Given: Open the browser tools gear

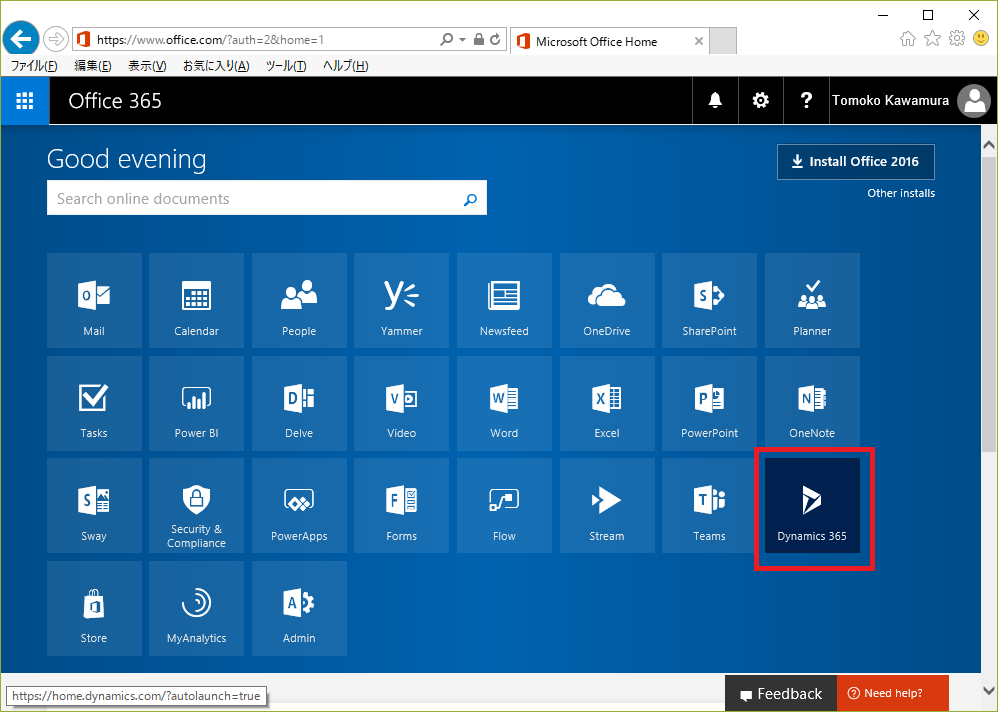Looking at the screenshot, I should click(x=957, y=39).
